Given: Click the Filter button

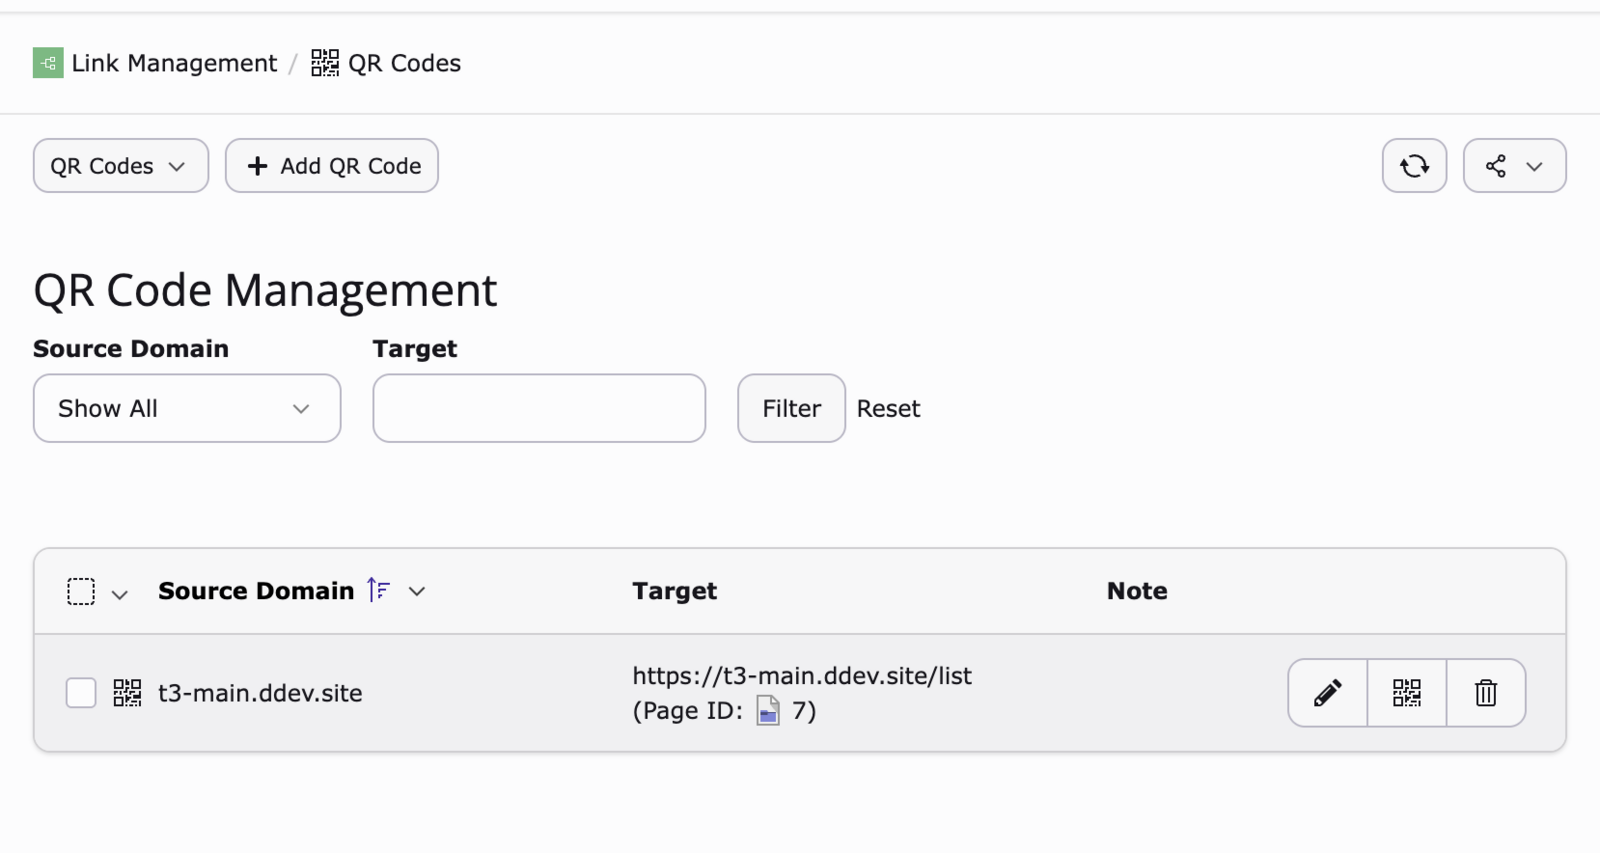Looking at the screenshot, I should [x=791, y=408].
